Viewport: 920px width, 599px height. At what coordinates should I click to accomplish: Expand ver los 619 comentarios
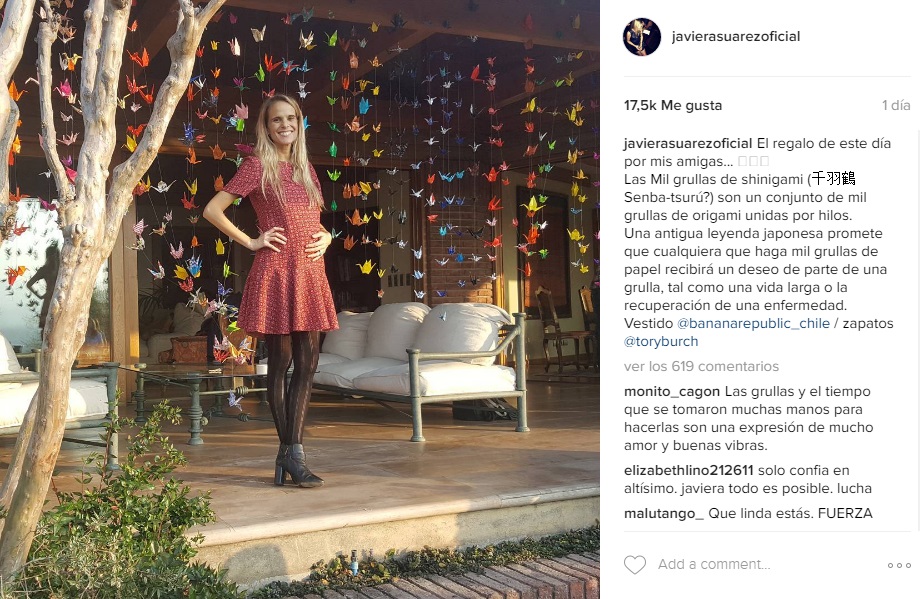pos(701,366)
